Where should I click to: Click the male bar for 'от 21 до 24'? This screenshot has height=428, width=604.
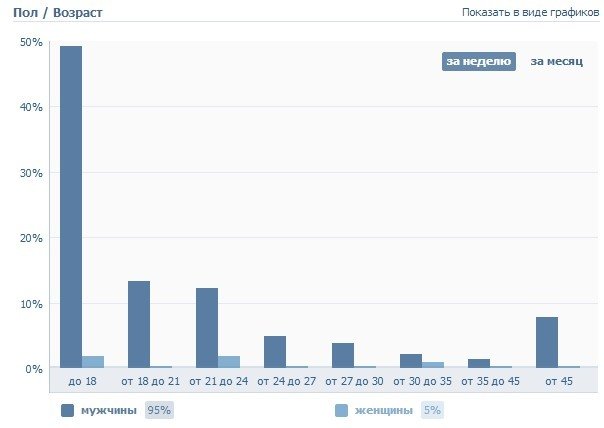coord(207,328)
